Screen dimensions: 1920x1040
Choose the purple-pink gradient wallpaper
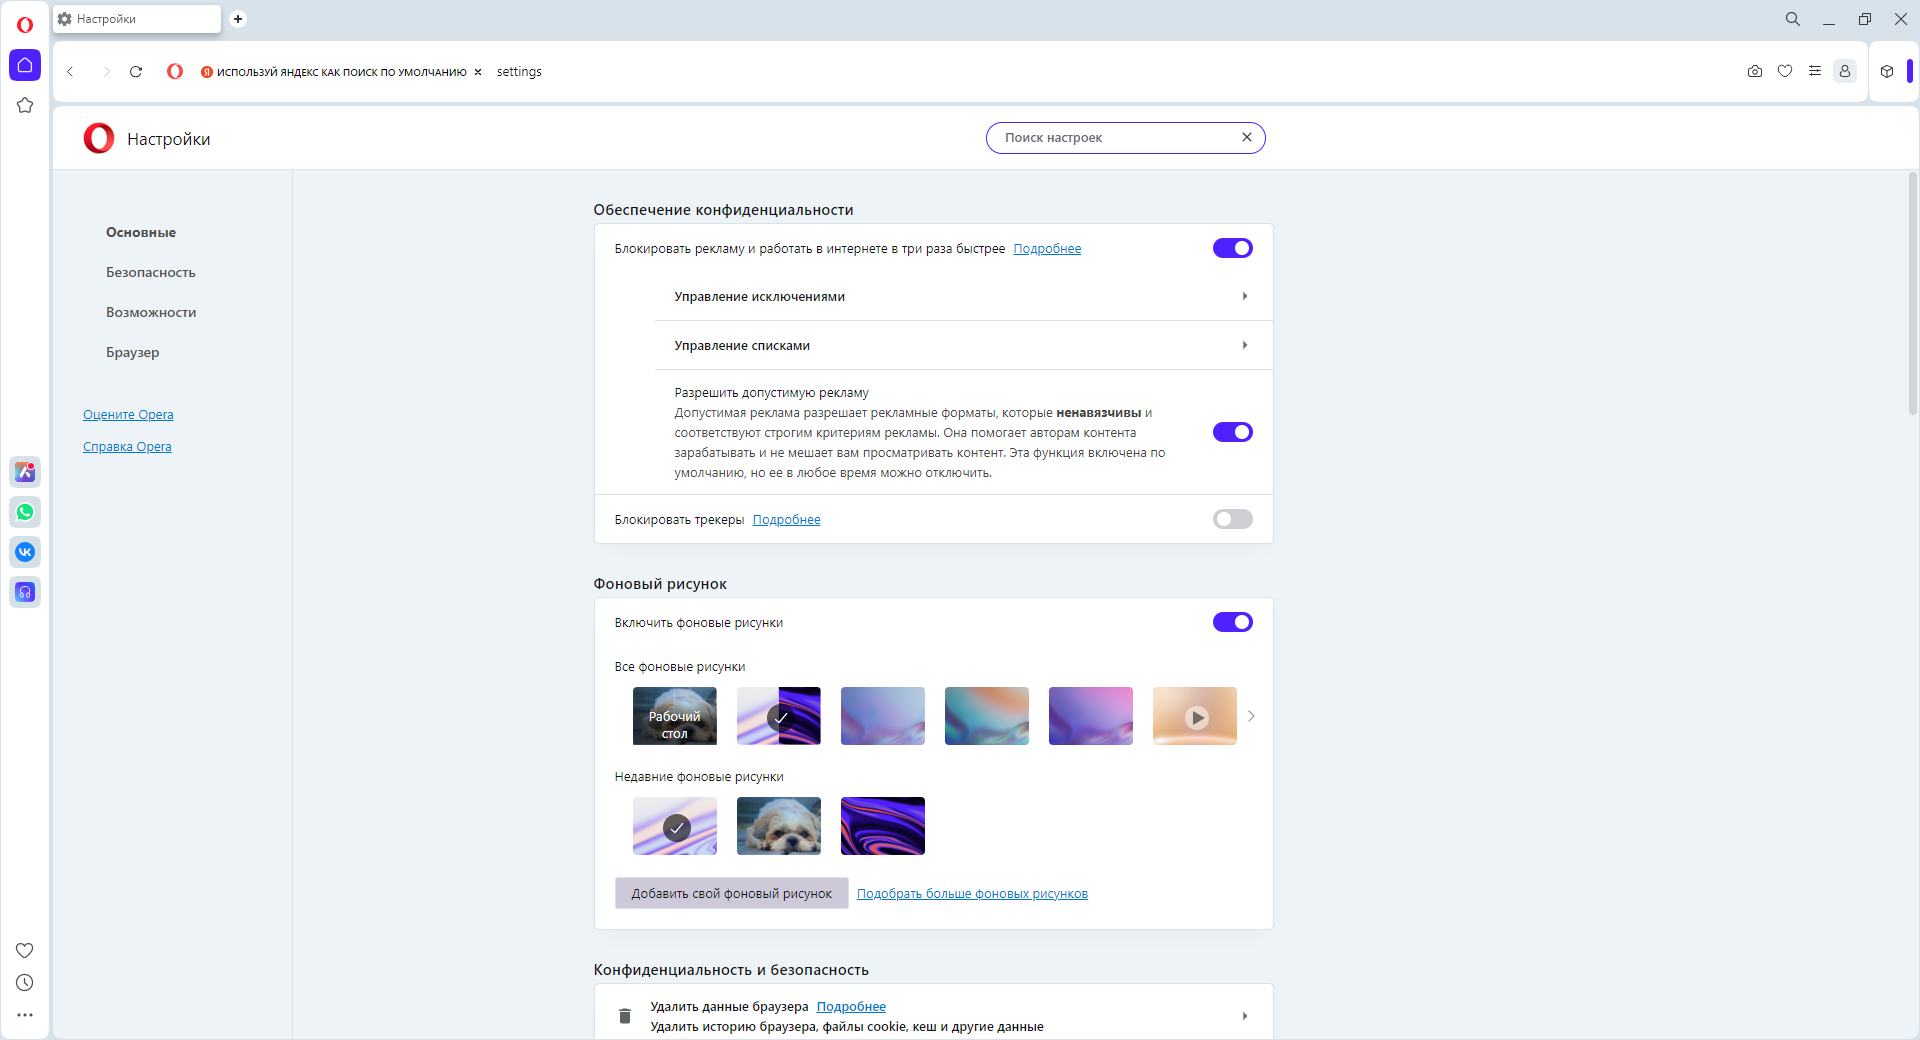(1091, 716)
